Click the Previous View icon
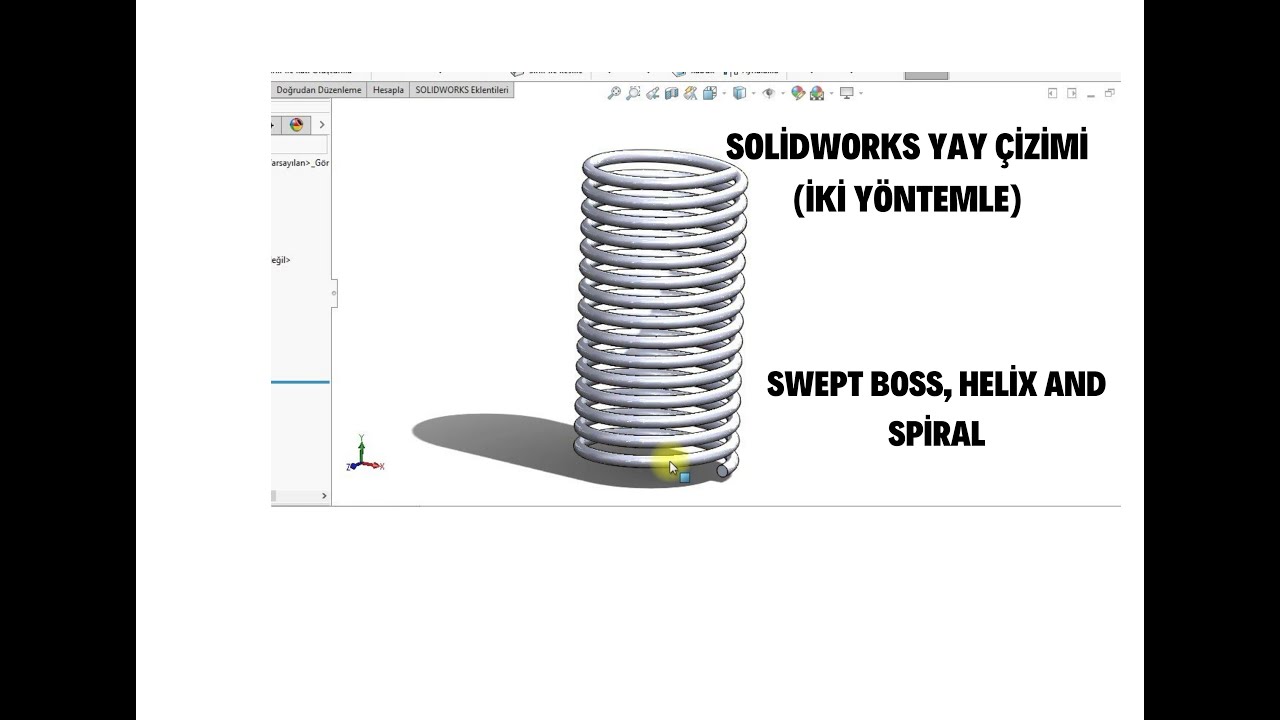Viewport: 1280px width, 720px height. tap(652, 93)
